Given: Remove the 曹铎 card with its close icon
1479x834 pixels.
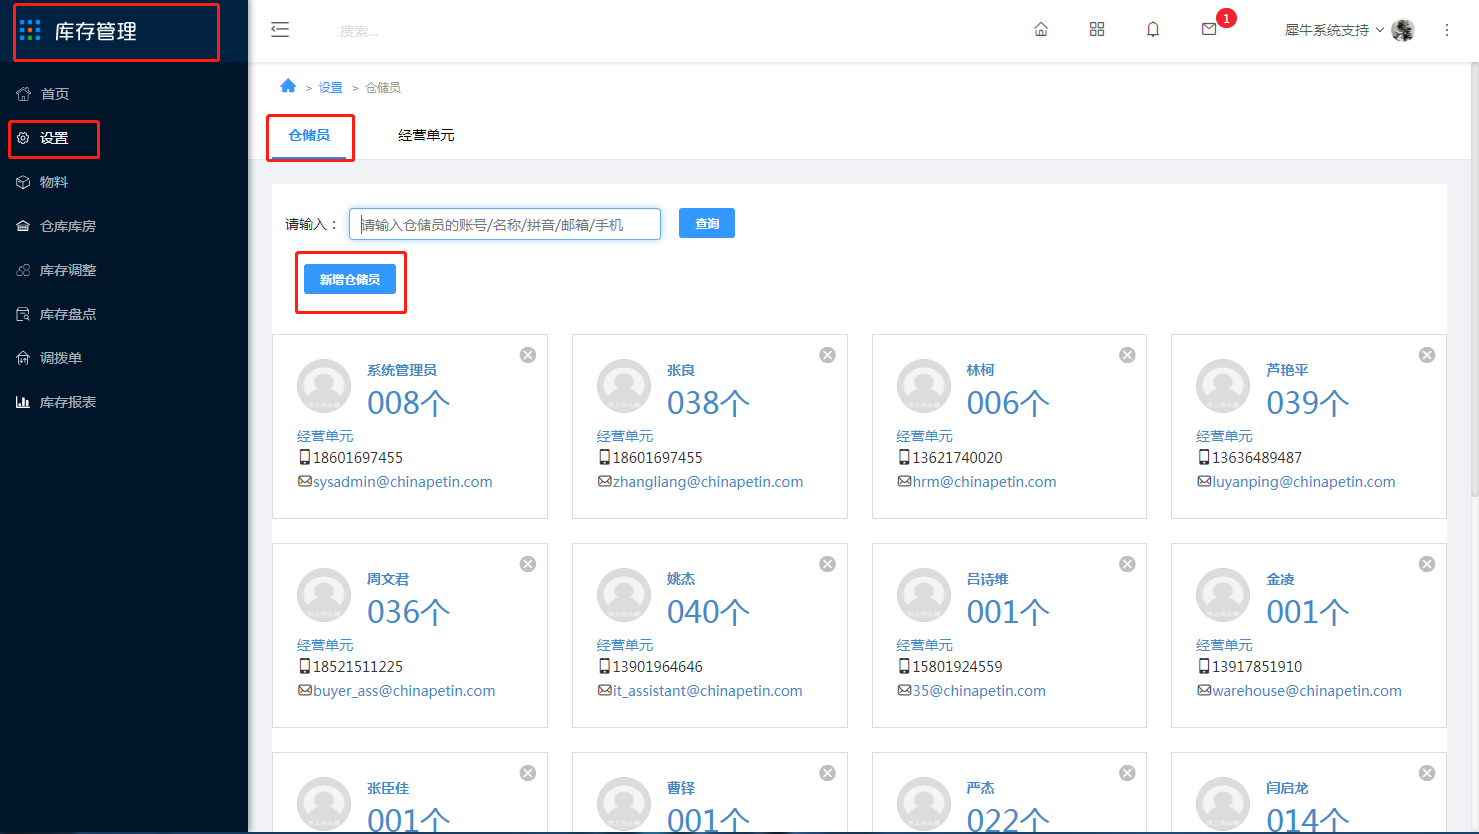Looking at the screenshot, I should click(828, 773).
